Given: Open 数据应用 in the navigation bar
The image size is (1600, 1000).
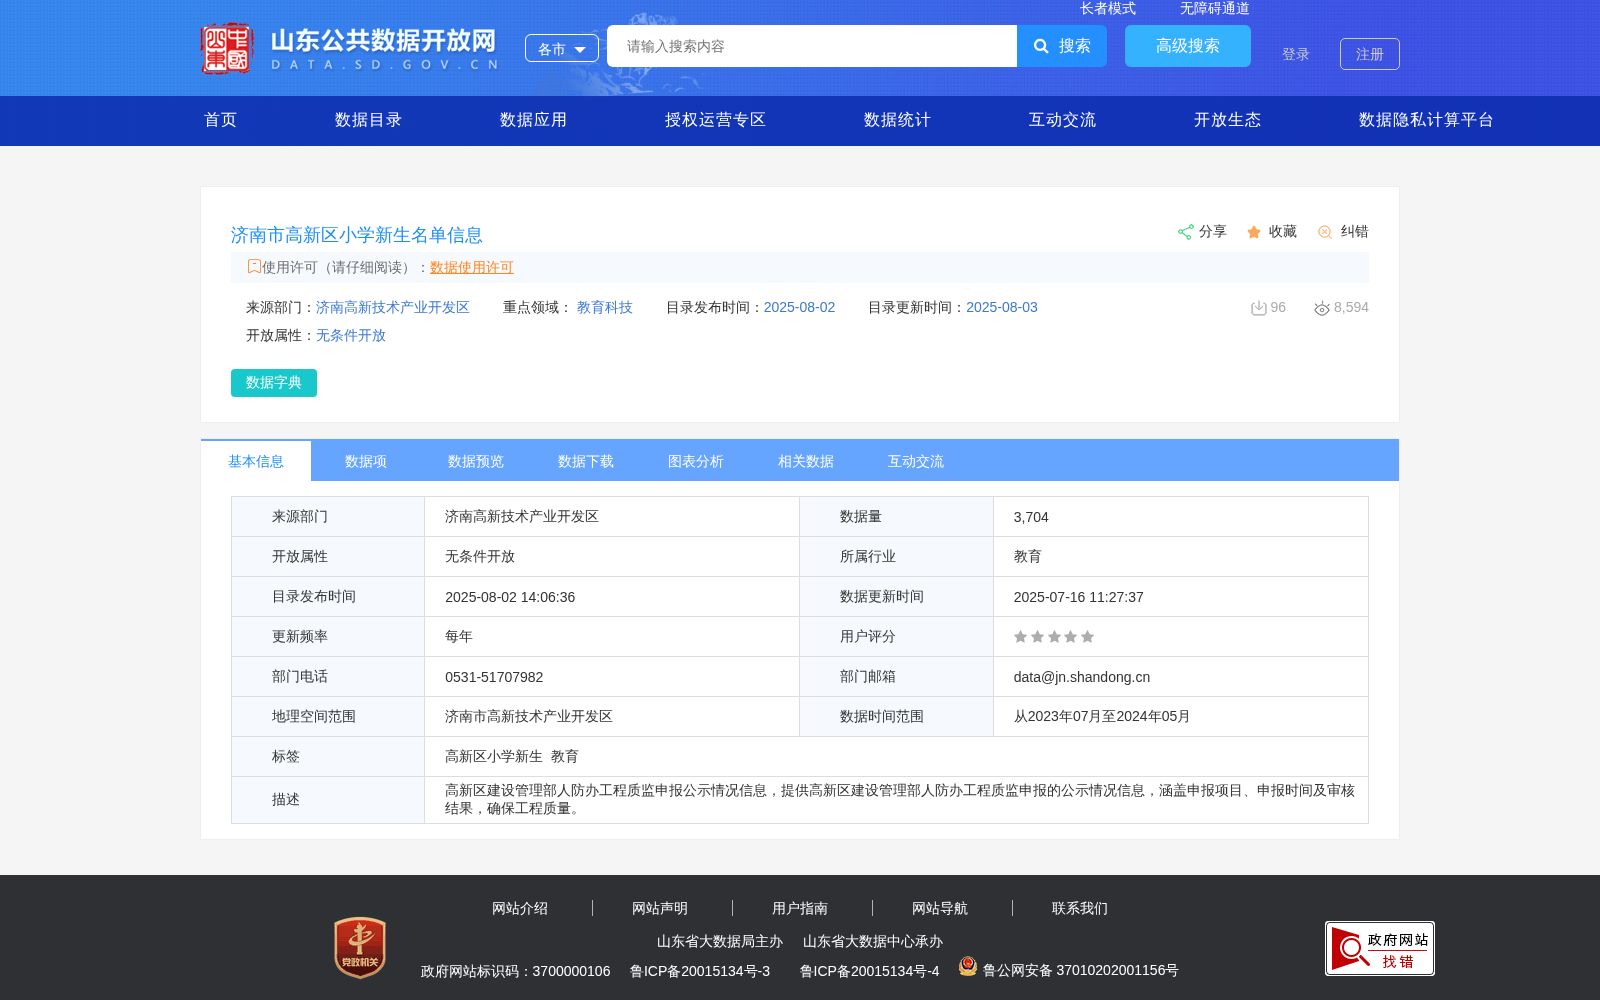Looking at the screenshot, I should pyautogui.click(x=533, y=120).
